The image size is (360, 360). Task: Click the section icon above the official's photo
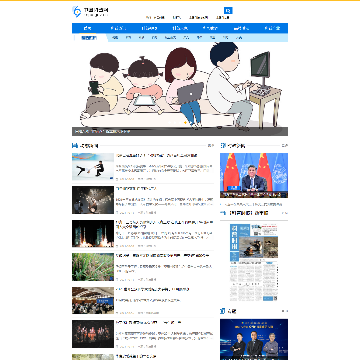(x=223, y=145)
